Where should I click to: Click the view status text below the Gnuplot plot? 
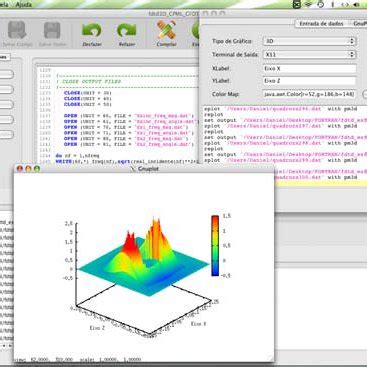(77, 360)
